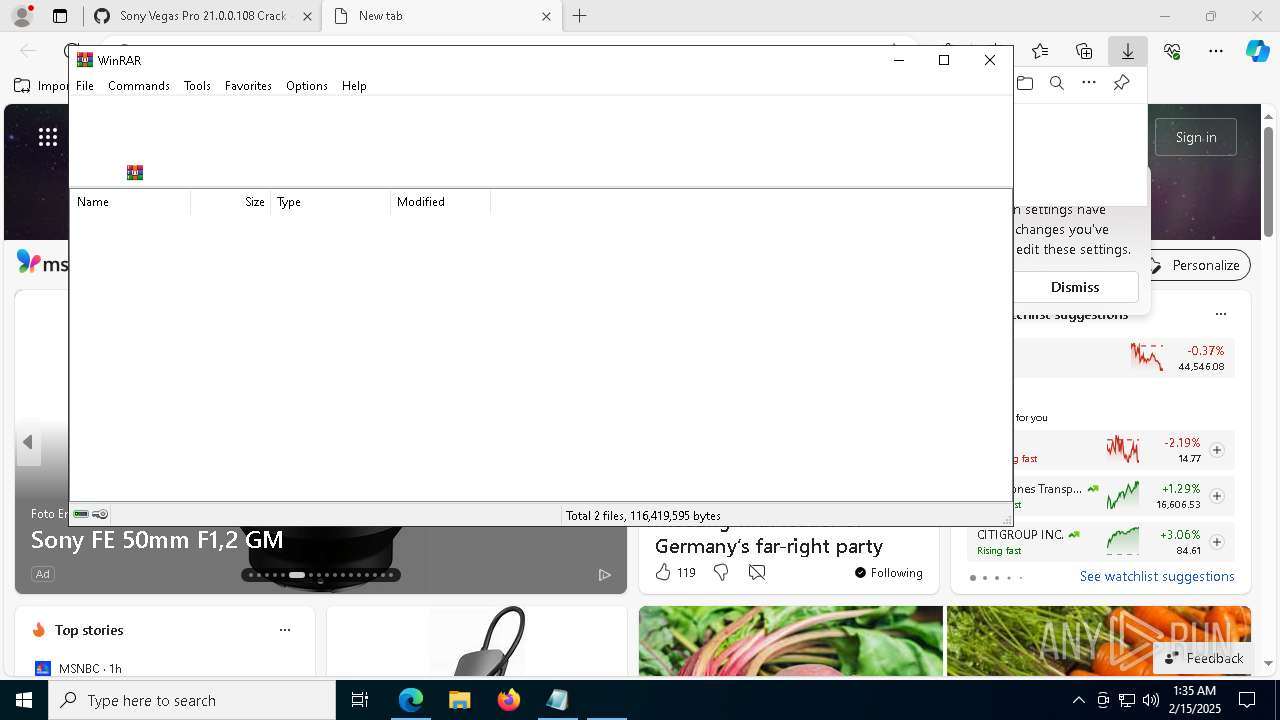The width and height of the screenshot is (1280, 720).
Task: Open Edge Settings and more menu
Action: (1216, 51)
